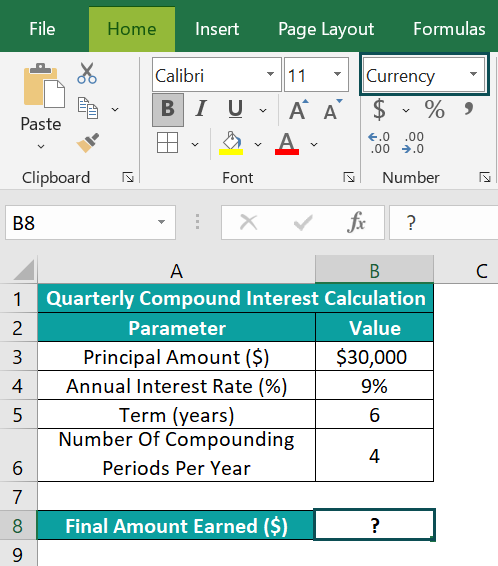
Task: Open the Copy options dropdown arrow
Action: (x=115, y=109)
